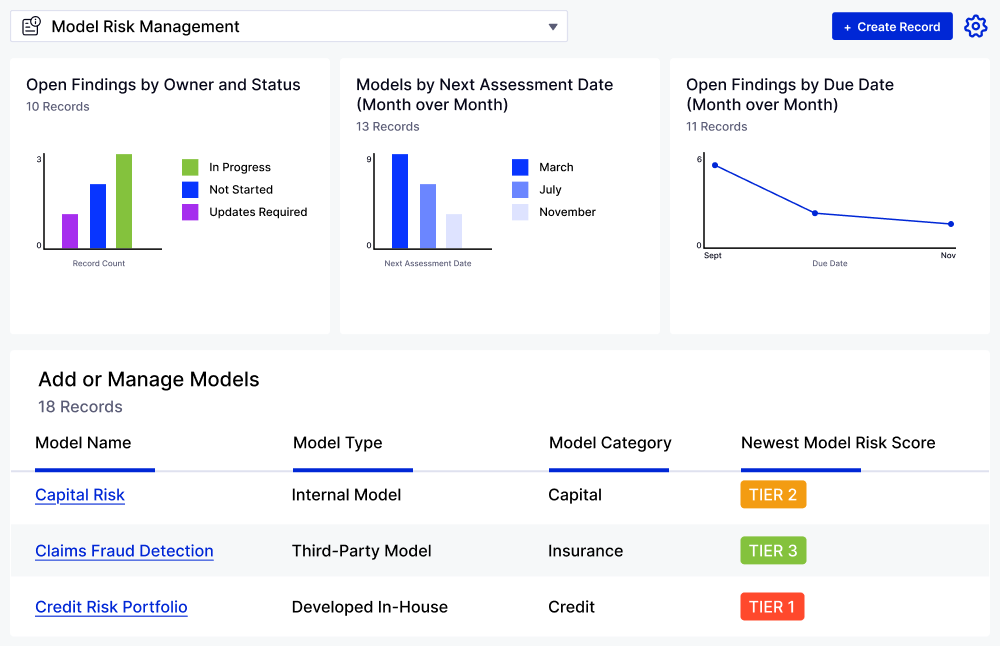Screen dimensions: 1000x646
Task: Sort by Model Name column header
Action: (x=83, y=443)
